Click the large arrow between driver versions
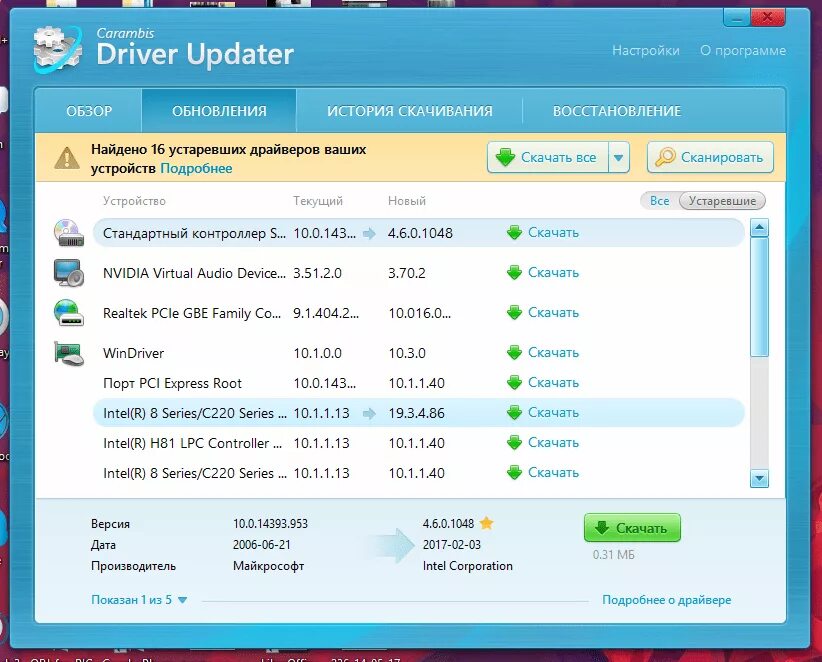822x662 pixels. [394, 545]
